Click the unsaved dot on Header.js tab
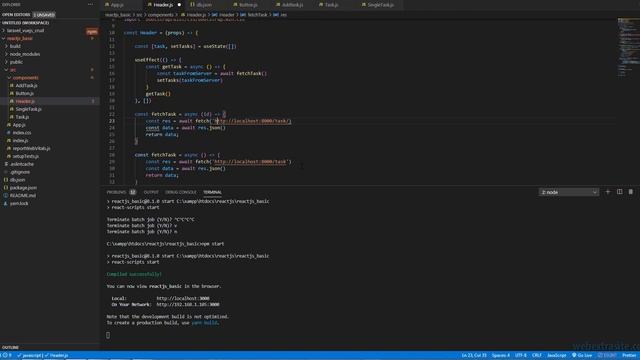This screenshot has height=360, width=640. point(179,5)
